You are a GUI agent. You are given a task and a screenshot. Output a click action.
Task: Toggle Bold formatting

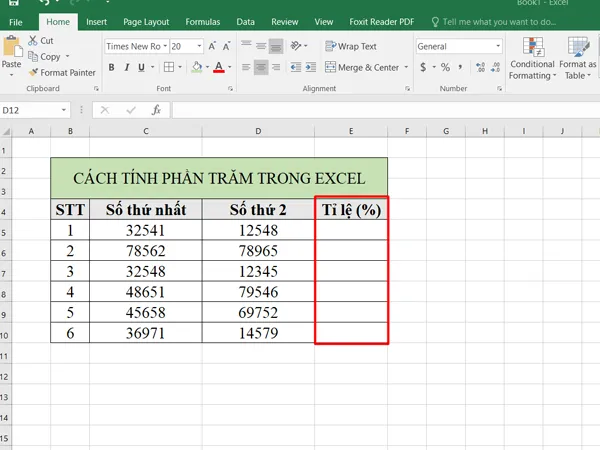pos(112,68)
